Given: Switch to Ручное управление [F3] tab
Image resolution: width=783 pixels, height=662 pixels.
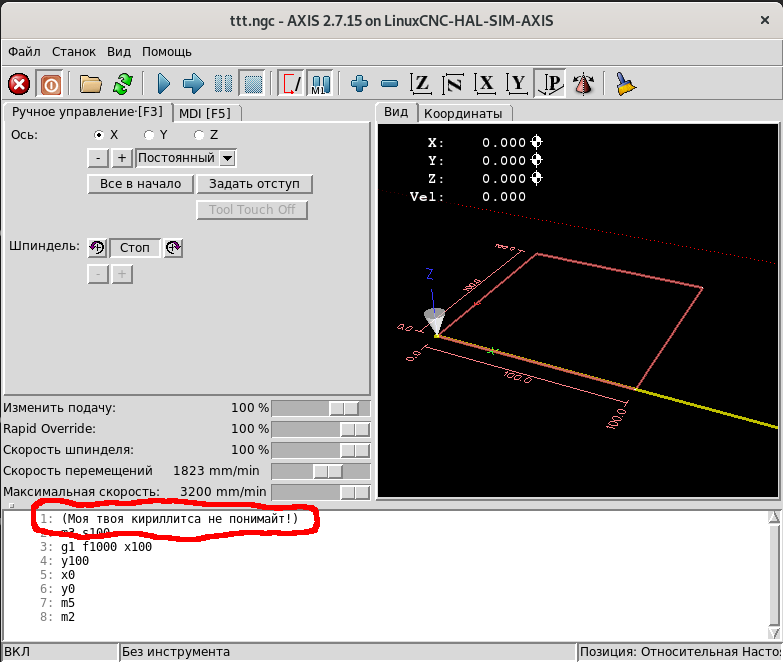Looking at the screenshot, I should pos(87,112).
